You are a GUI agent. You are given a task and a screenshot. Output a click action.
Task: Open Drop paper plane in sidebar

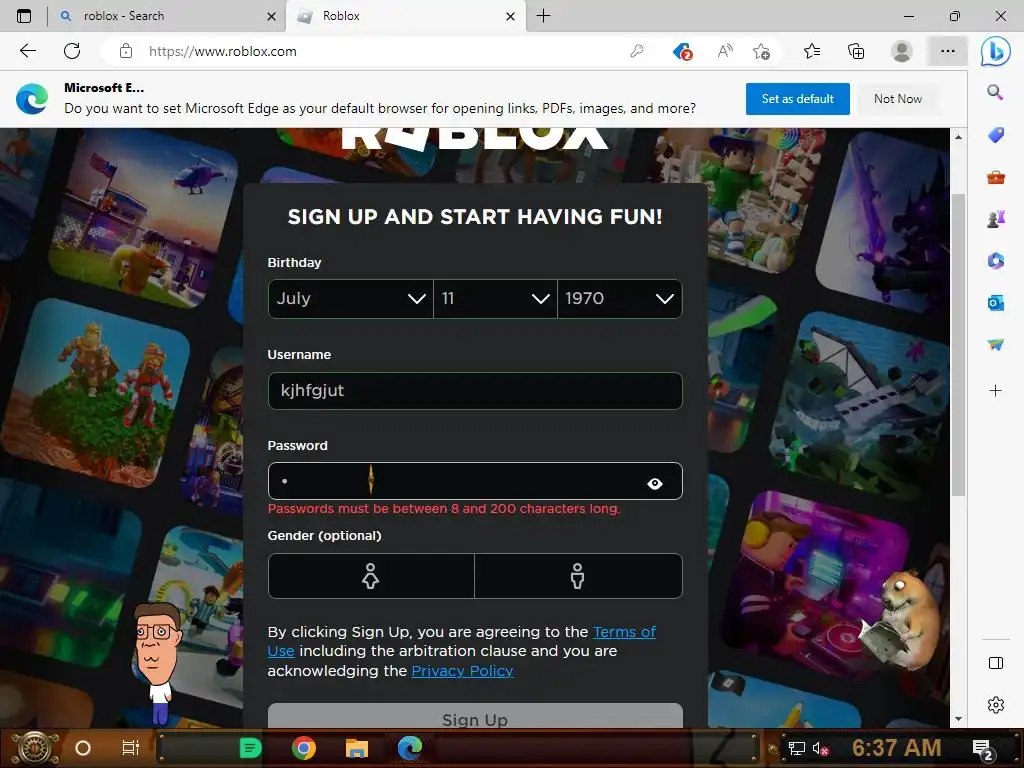click(x=995, y=344)
